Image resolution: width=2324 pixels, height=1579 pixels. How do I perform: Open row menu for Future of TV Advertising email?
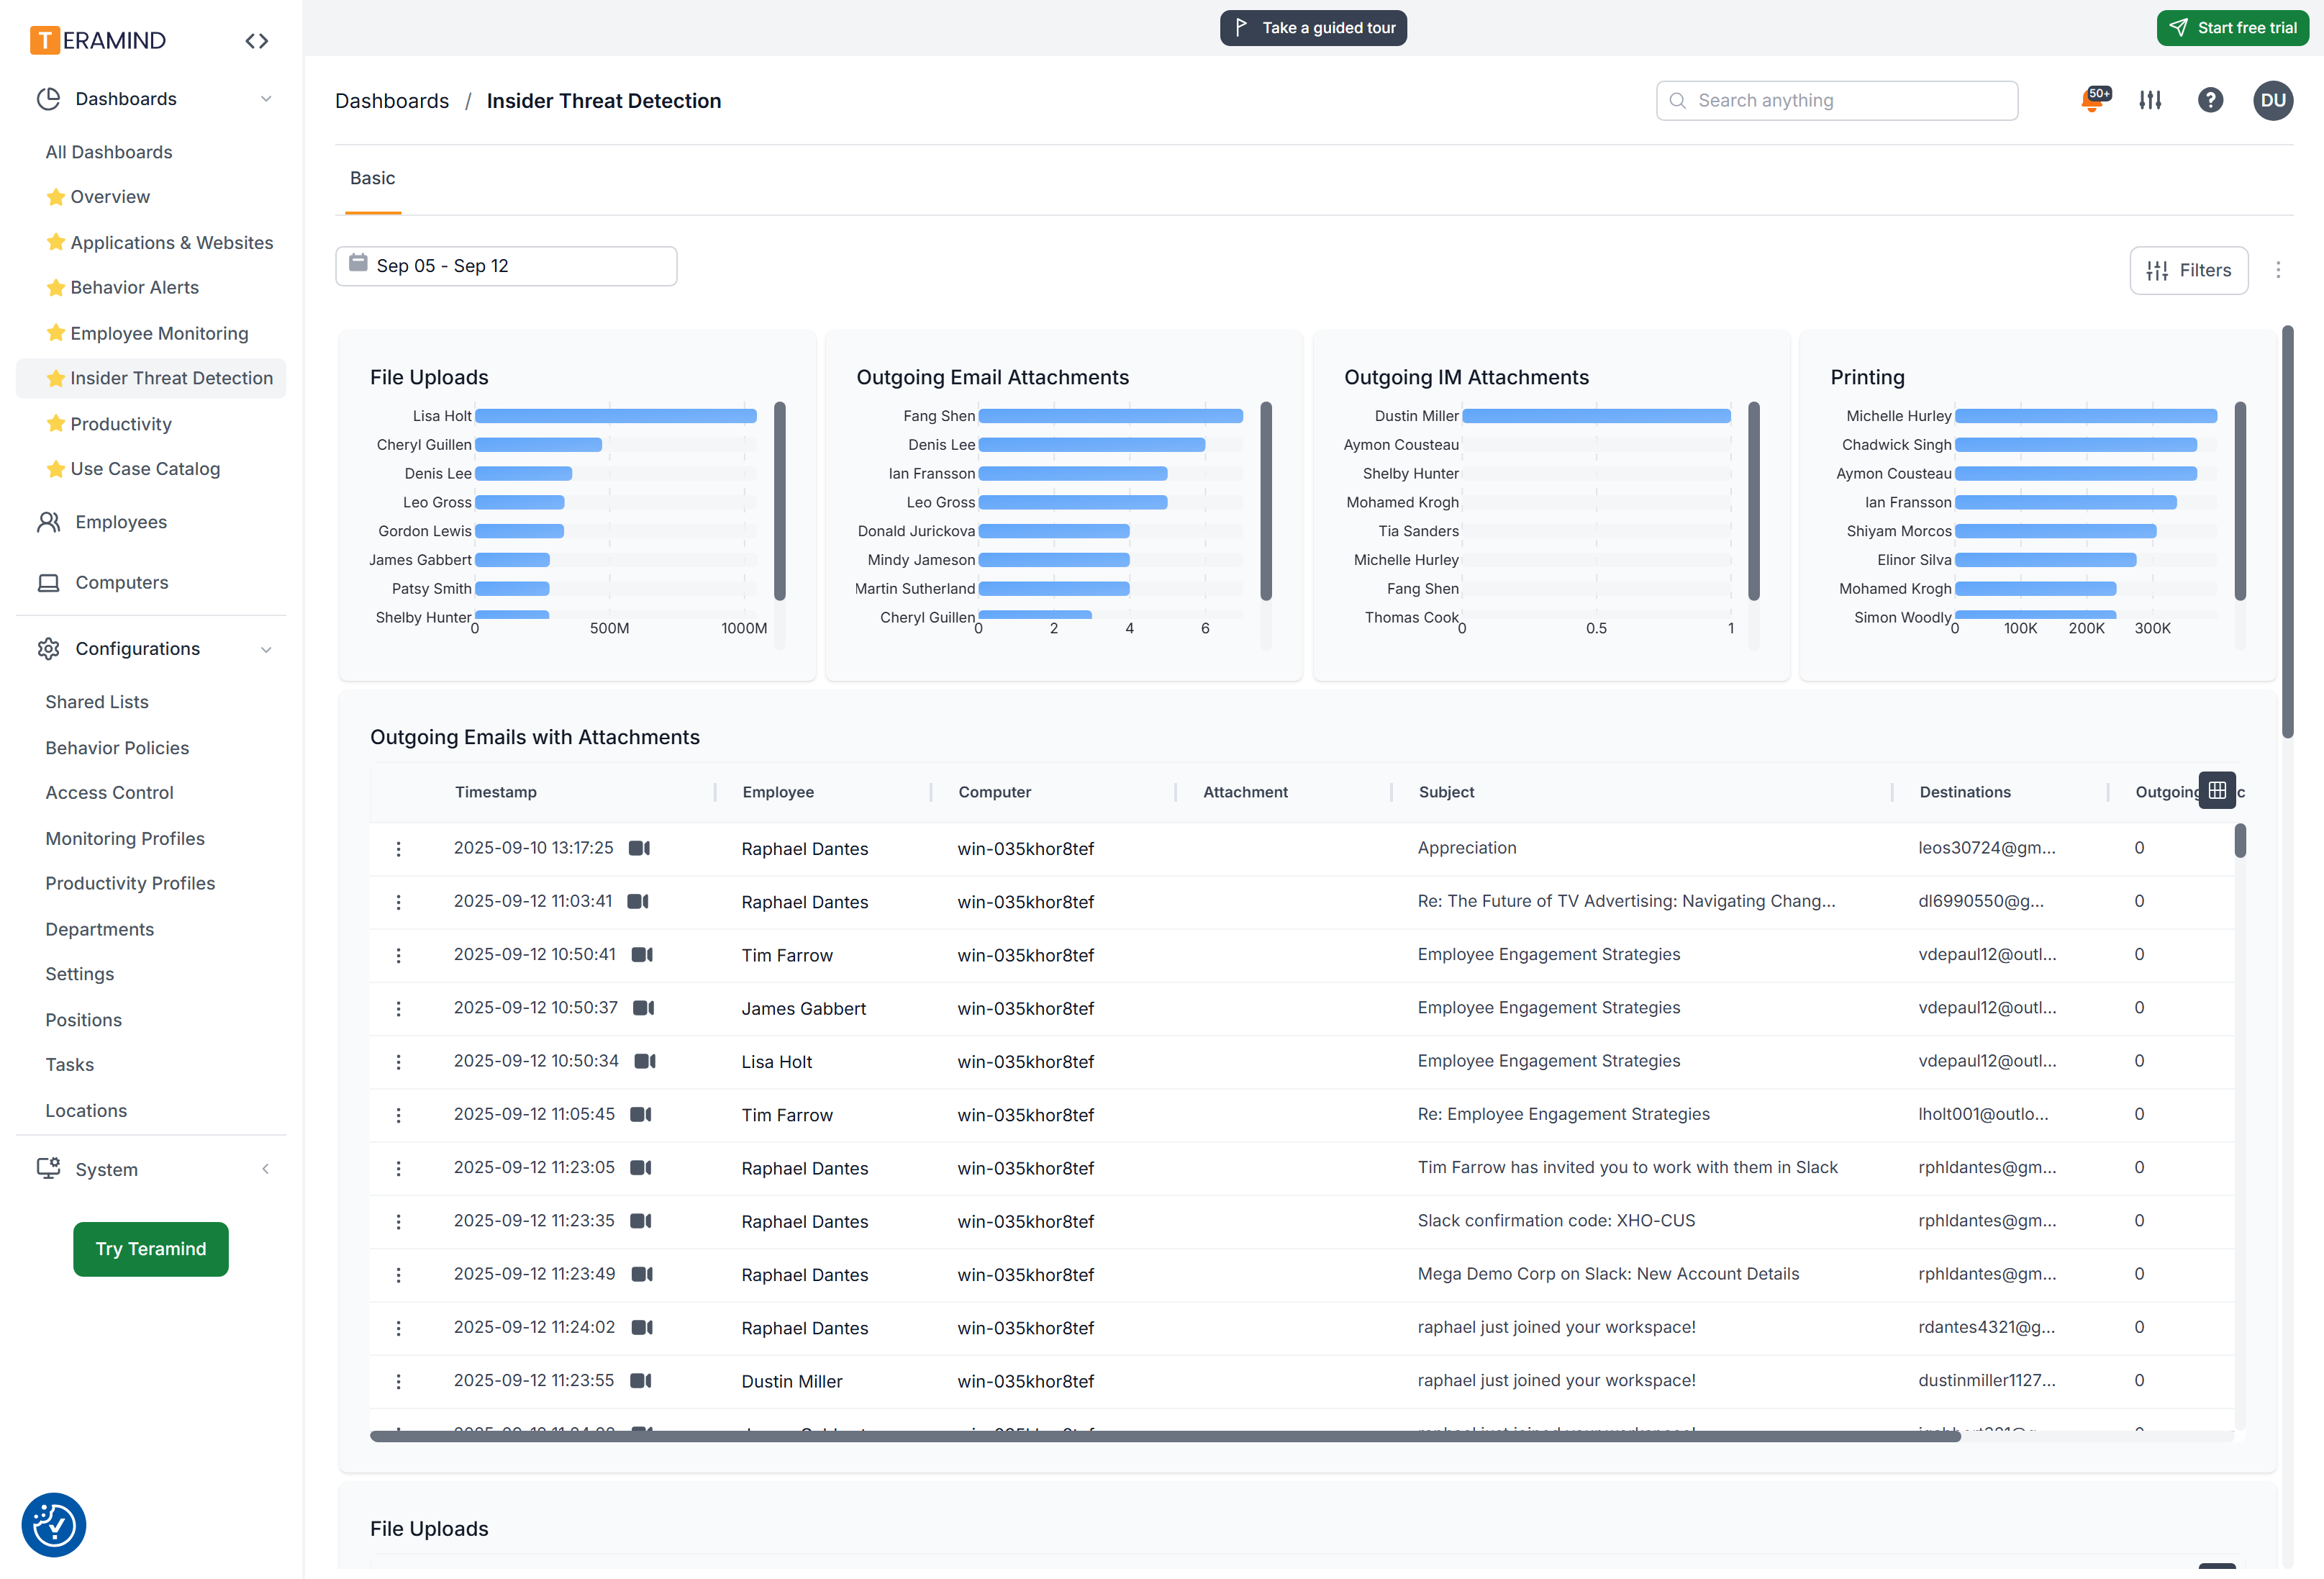(398, 902)
